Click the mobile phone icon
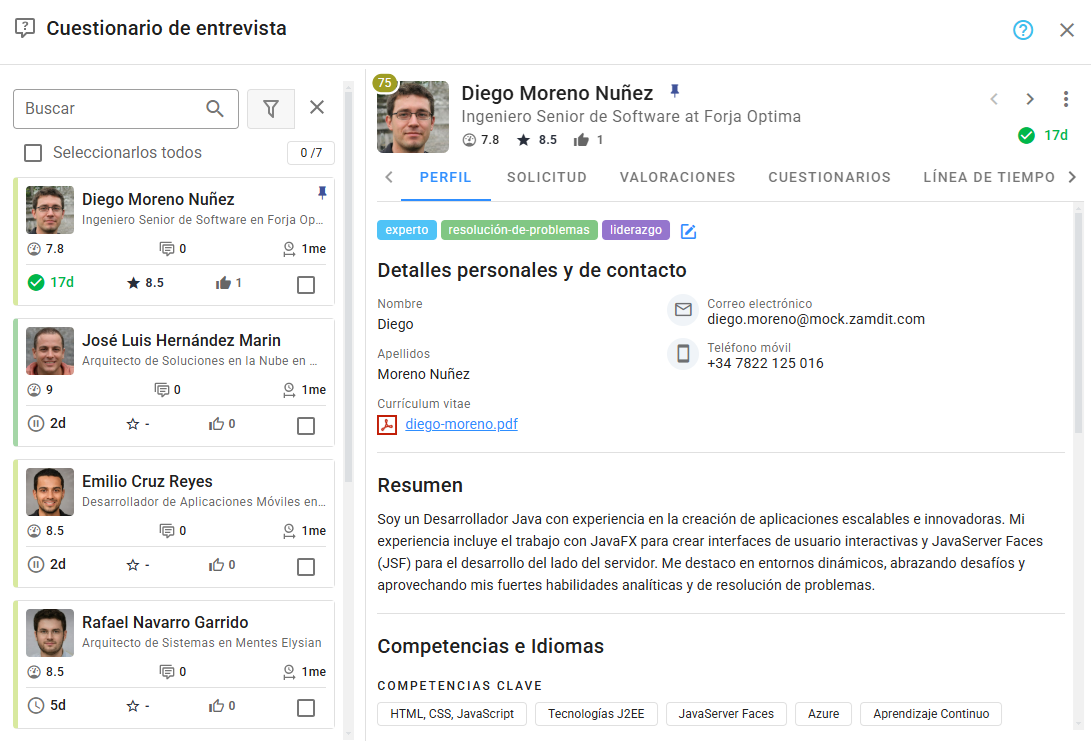1091x741 pixels. [683, 353]
